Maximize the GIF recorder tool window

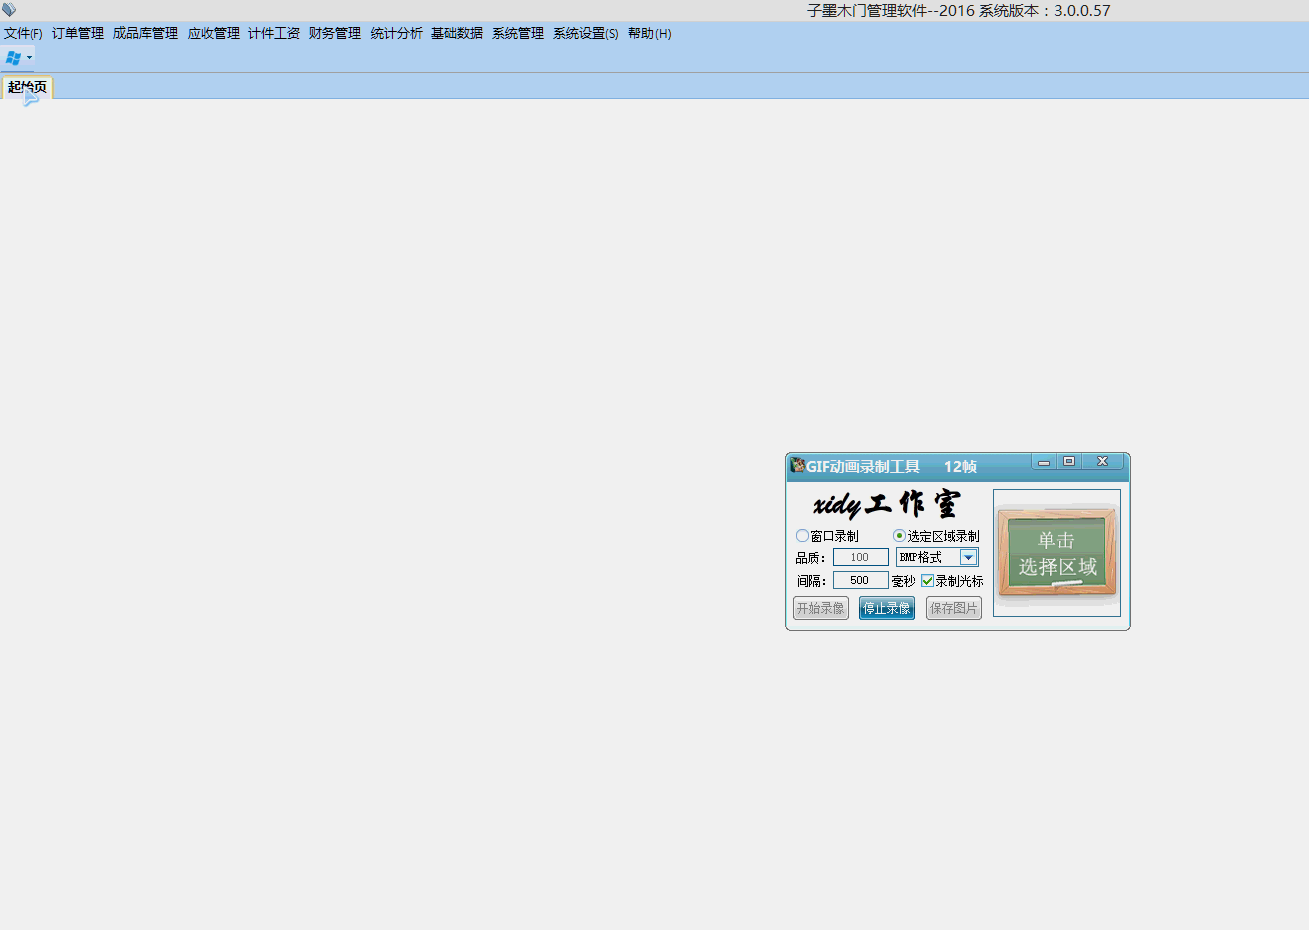click(x=1069, y=461)
